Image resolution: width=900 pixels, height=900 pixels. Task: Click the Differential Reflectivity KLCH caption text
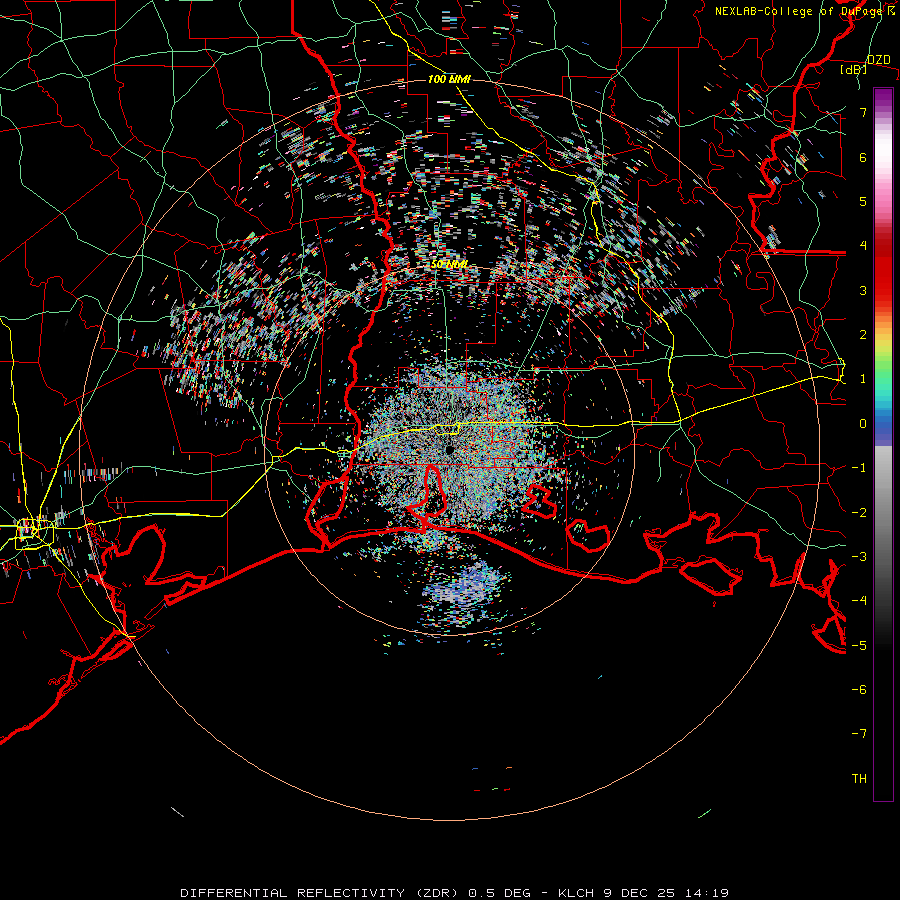pyautogui.click(x=454, y=893)
